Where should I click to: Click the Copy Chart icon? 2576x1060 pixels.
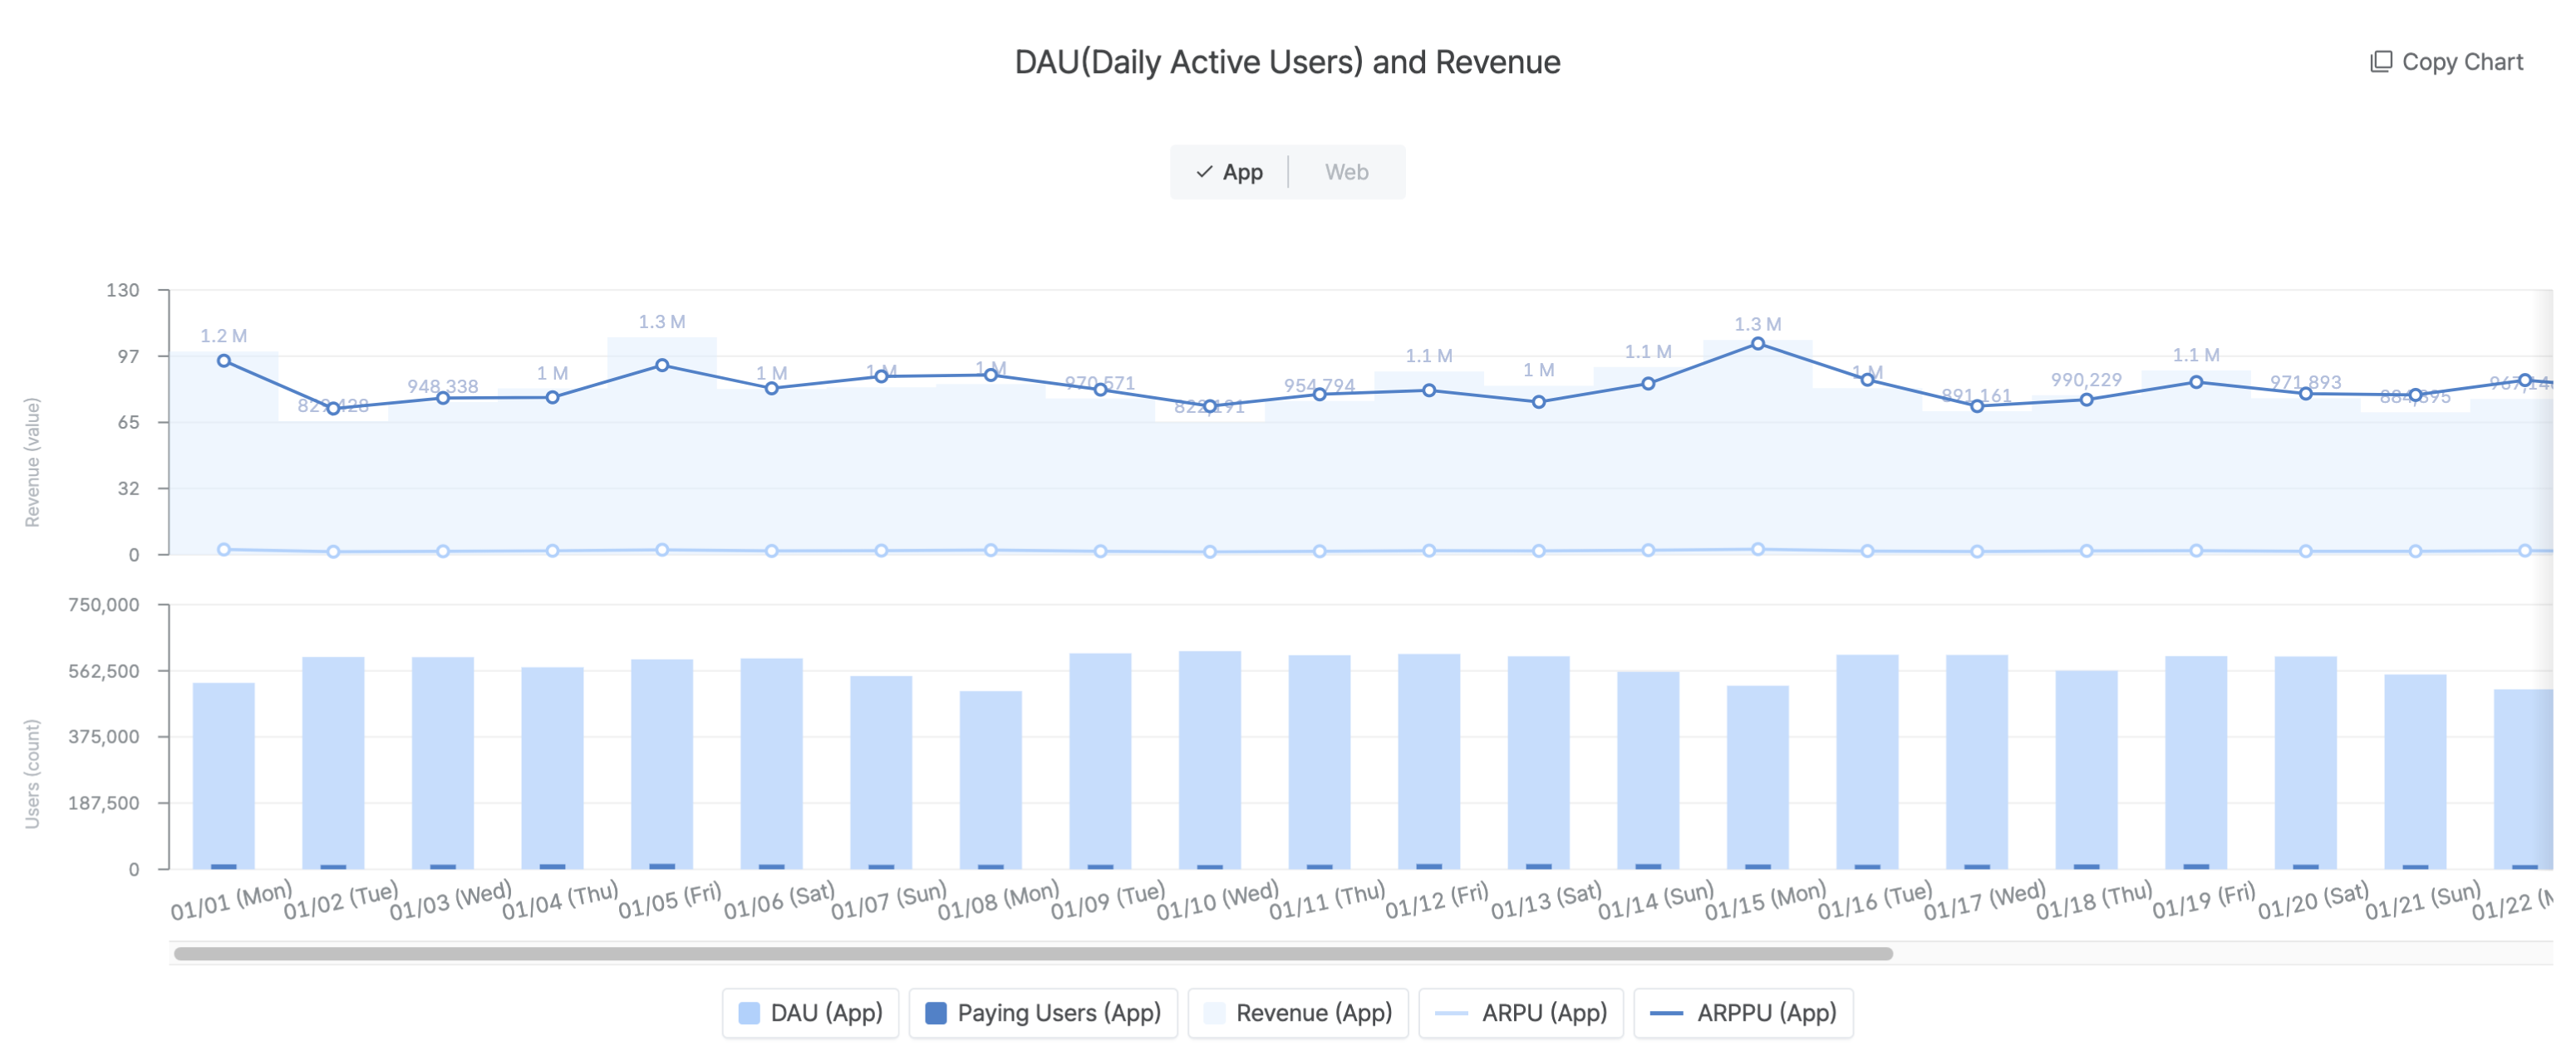point(2381,62)
